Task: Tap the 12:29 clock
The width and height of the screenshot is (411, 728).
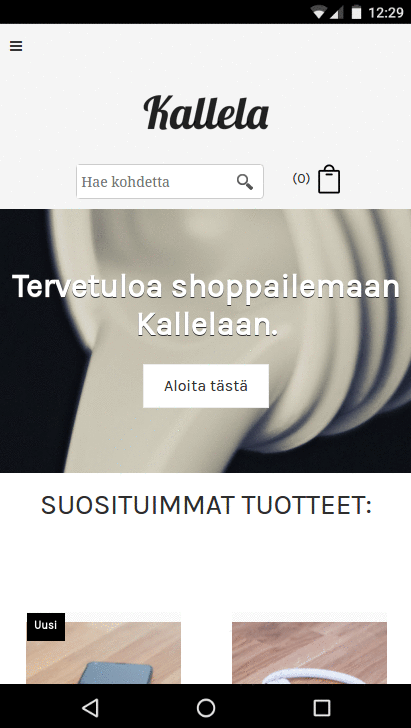Action: tap(385, 13)
